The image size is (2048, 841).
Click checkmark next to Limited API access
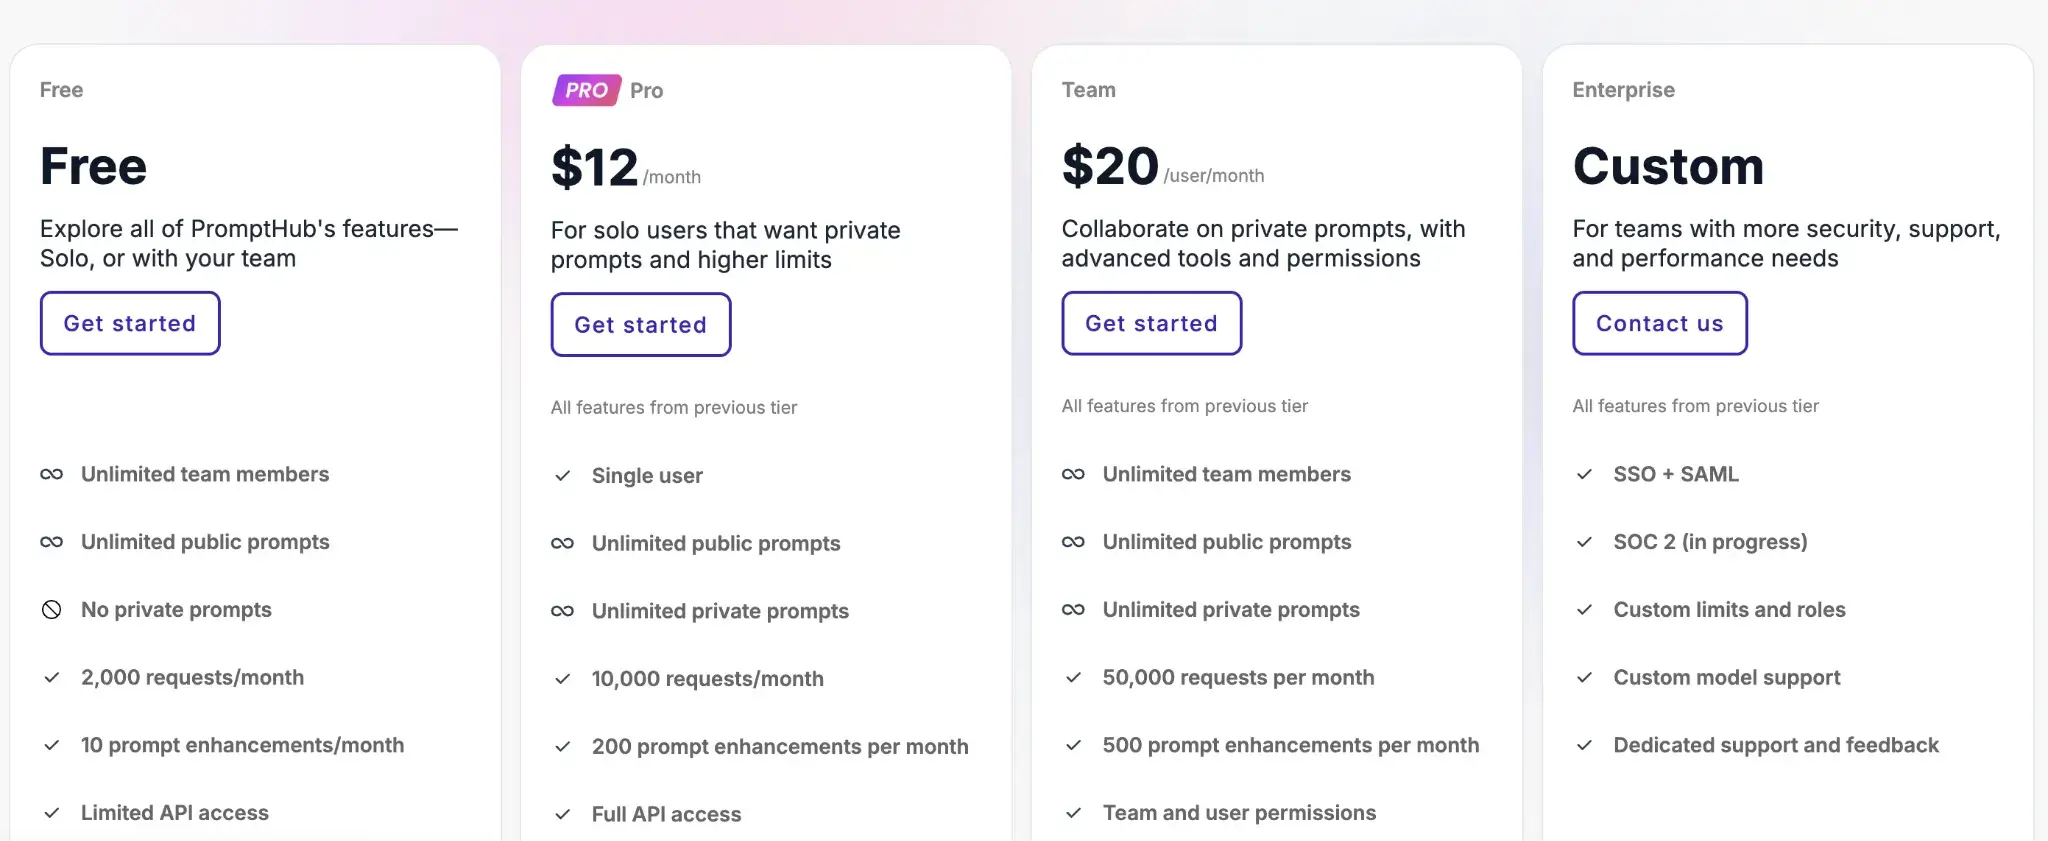[52, 813]
